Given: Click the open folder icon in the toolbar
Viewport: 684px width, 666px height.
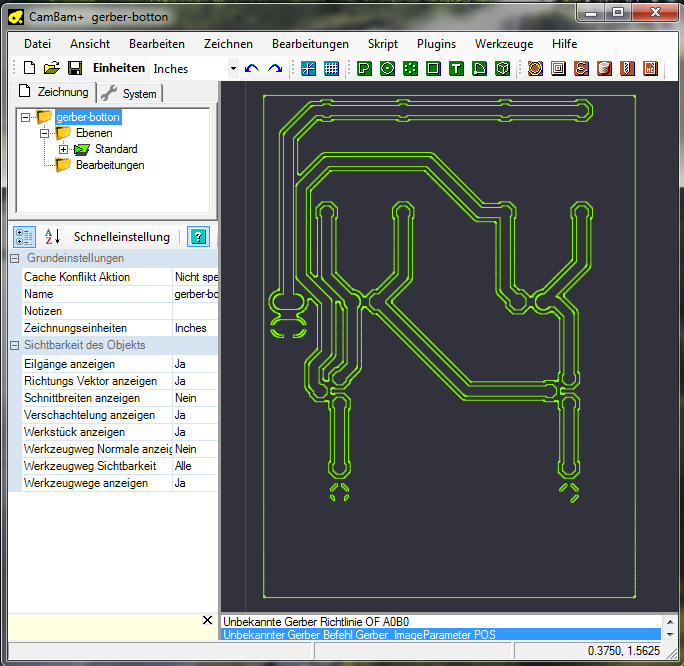Looking at the screenshot, I should (52, 68).
